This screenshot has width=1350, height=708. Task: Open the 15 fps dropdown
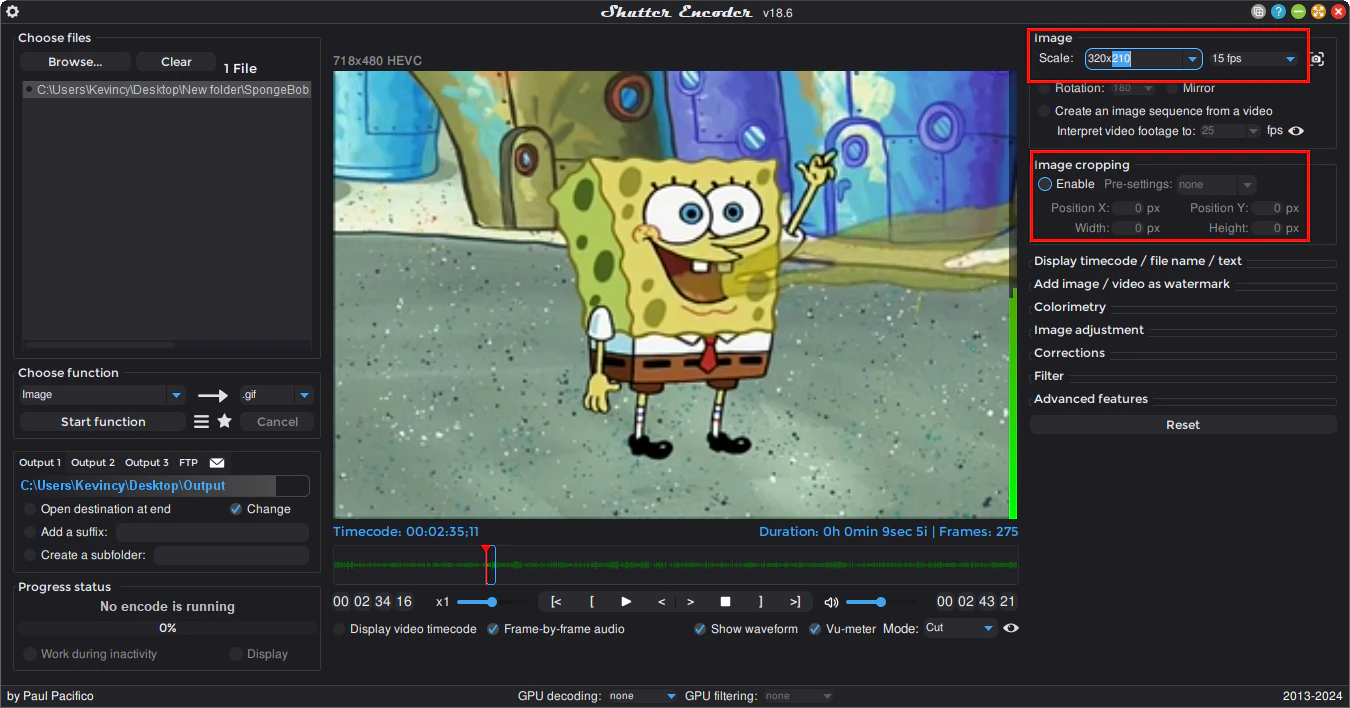[1290, 59]
